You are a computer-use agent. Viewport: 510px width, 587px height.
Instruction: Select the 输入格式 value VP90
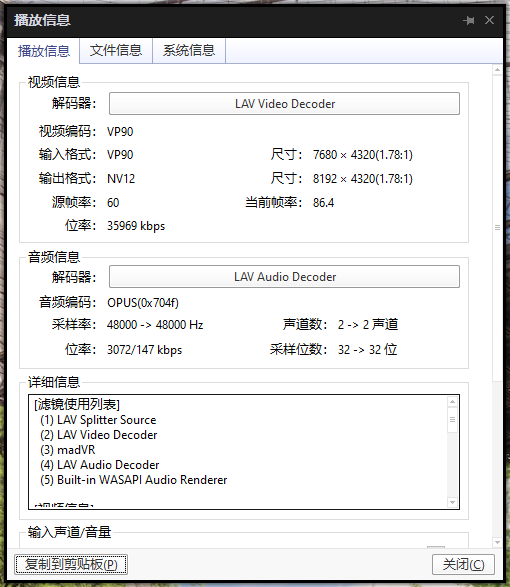[120, 155]
